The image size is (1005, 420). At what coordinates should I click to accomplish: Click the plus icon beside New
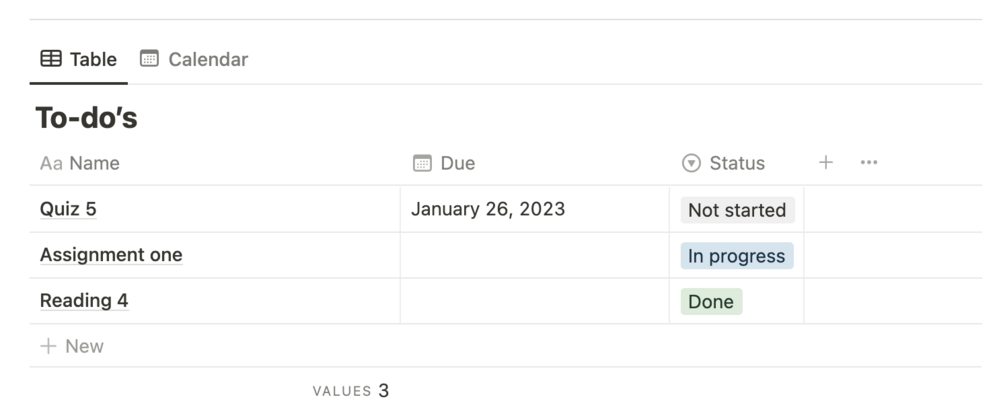48,346
